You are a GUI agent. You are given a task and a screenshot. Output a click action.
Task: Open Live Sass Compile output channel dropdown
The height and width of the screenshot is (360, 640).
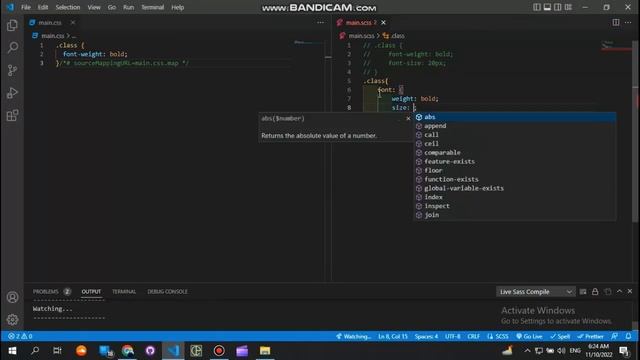coord(536,291)
